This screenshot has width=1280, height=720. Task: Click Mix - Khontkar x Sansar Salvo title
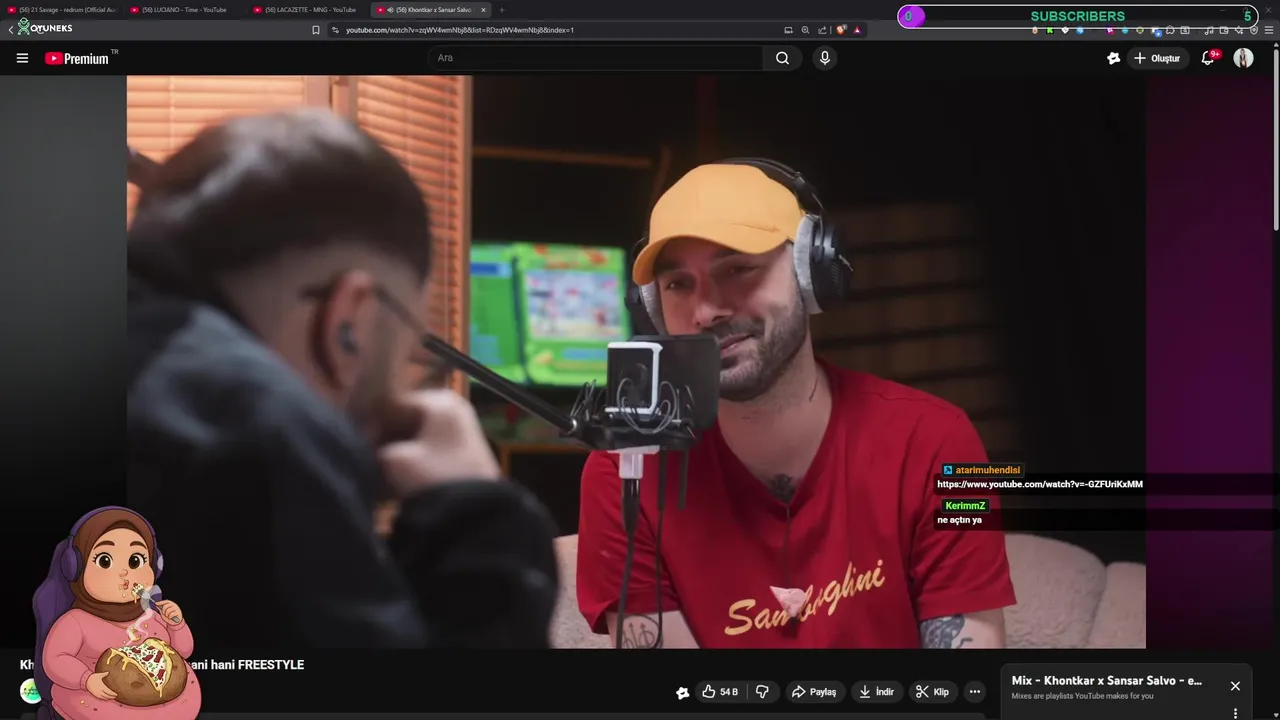click(x=1107, y=681)
